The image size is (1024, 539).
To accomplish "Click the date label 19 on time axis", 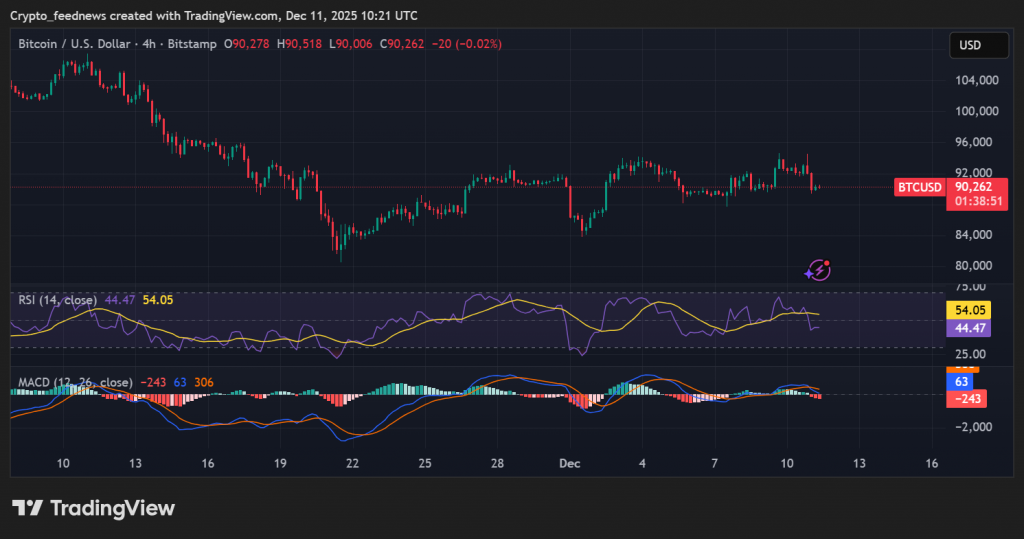I will click(x=280, y=463).
